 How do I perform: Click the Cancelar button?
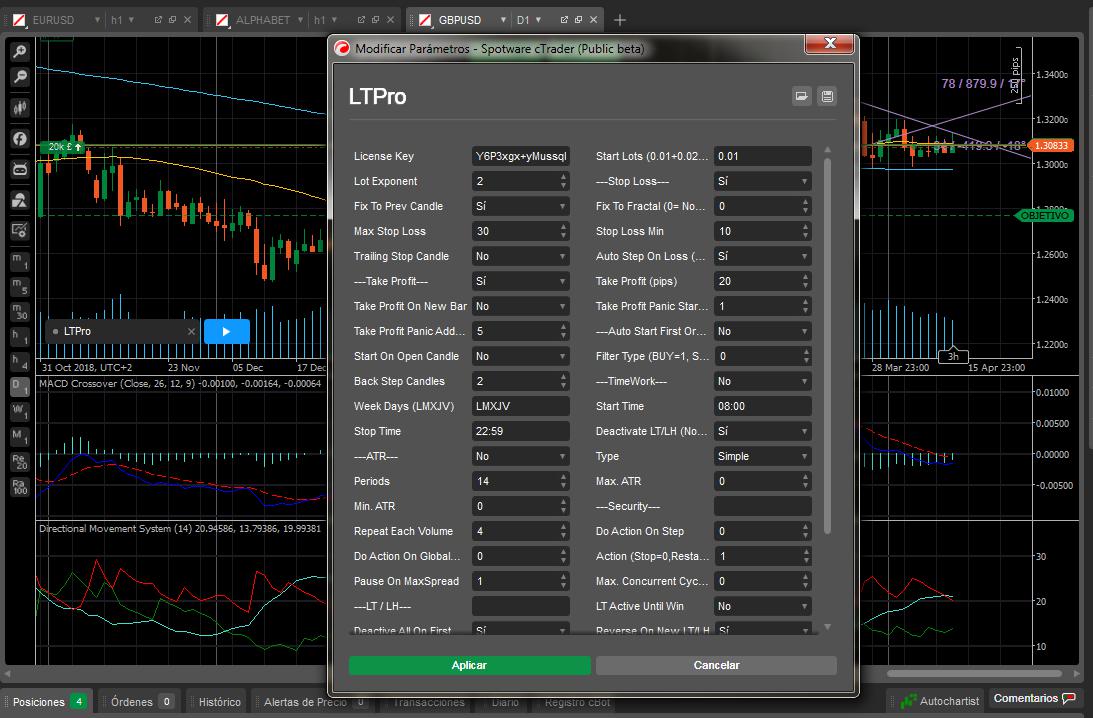click(716, 665)
